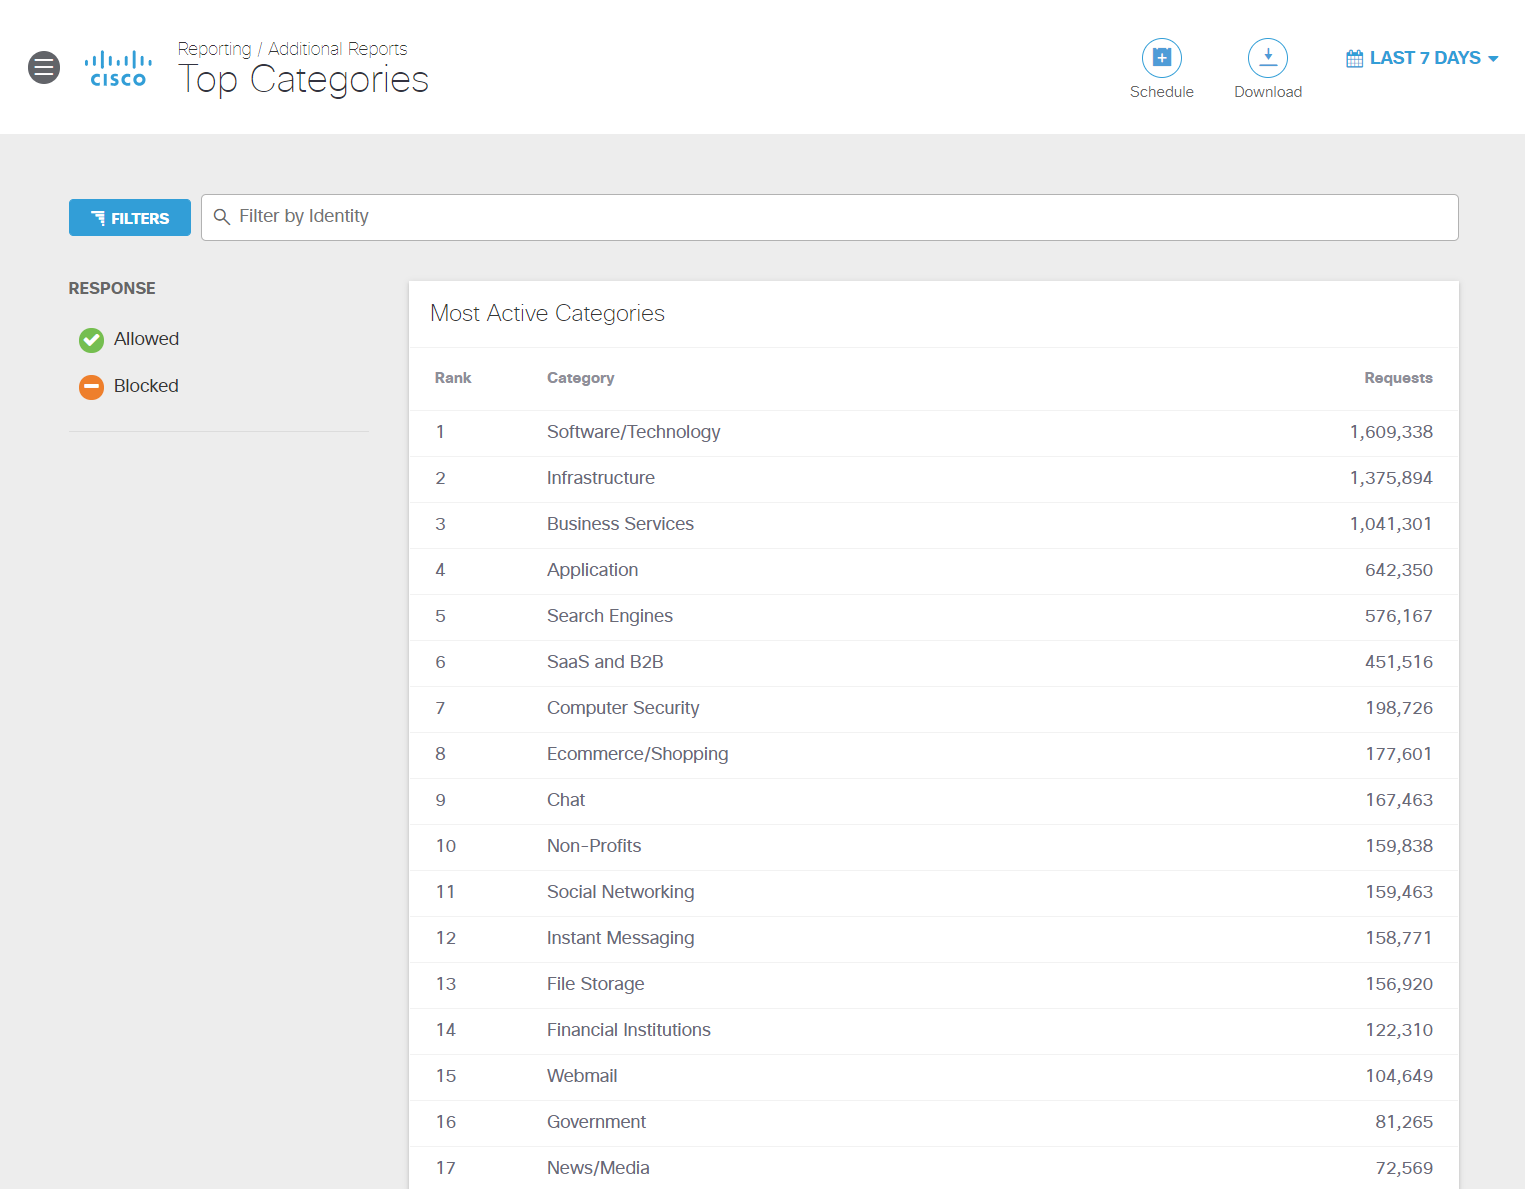The image size is (1525, 1189).
Task: Open the Additional Reports breadcrumb
Action: 337,48
